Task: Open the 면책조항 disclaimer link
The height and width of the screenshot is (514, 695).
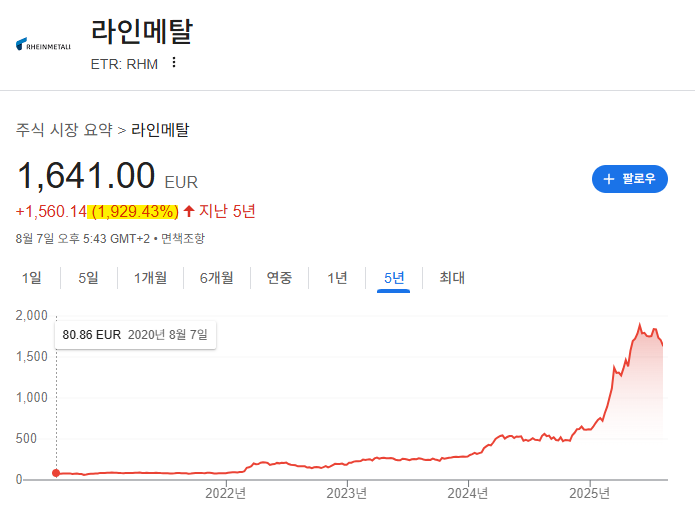Action: click(x=183, y=238)
